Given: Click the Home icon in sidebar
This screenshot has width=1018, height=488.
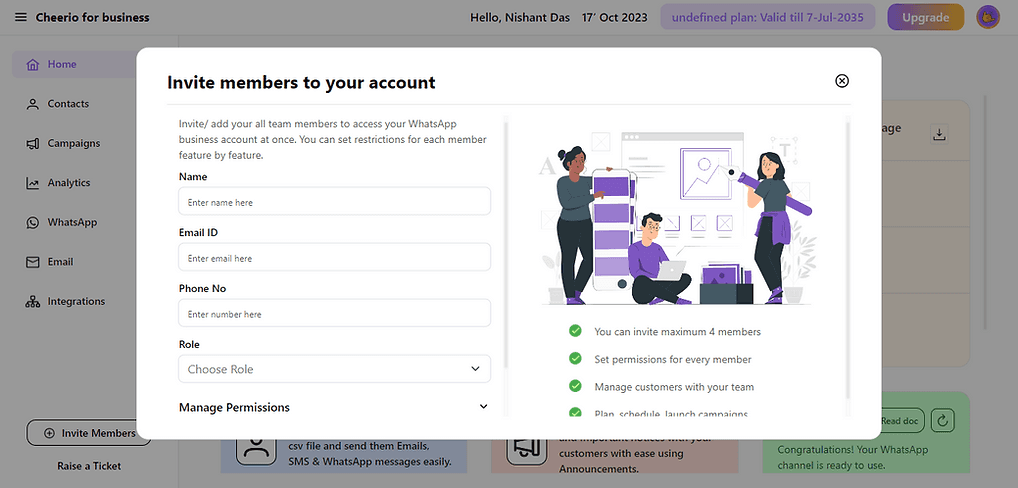Looking at the screenshot, I should (x=32, y=64).
